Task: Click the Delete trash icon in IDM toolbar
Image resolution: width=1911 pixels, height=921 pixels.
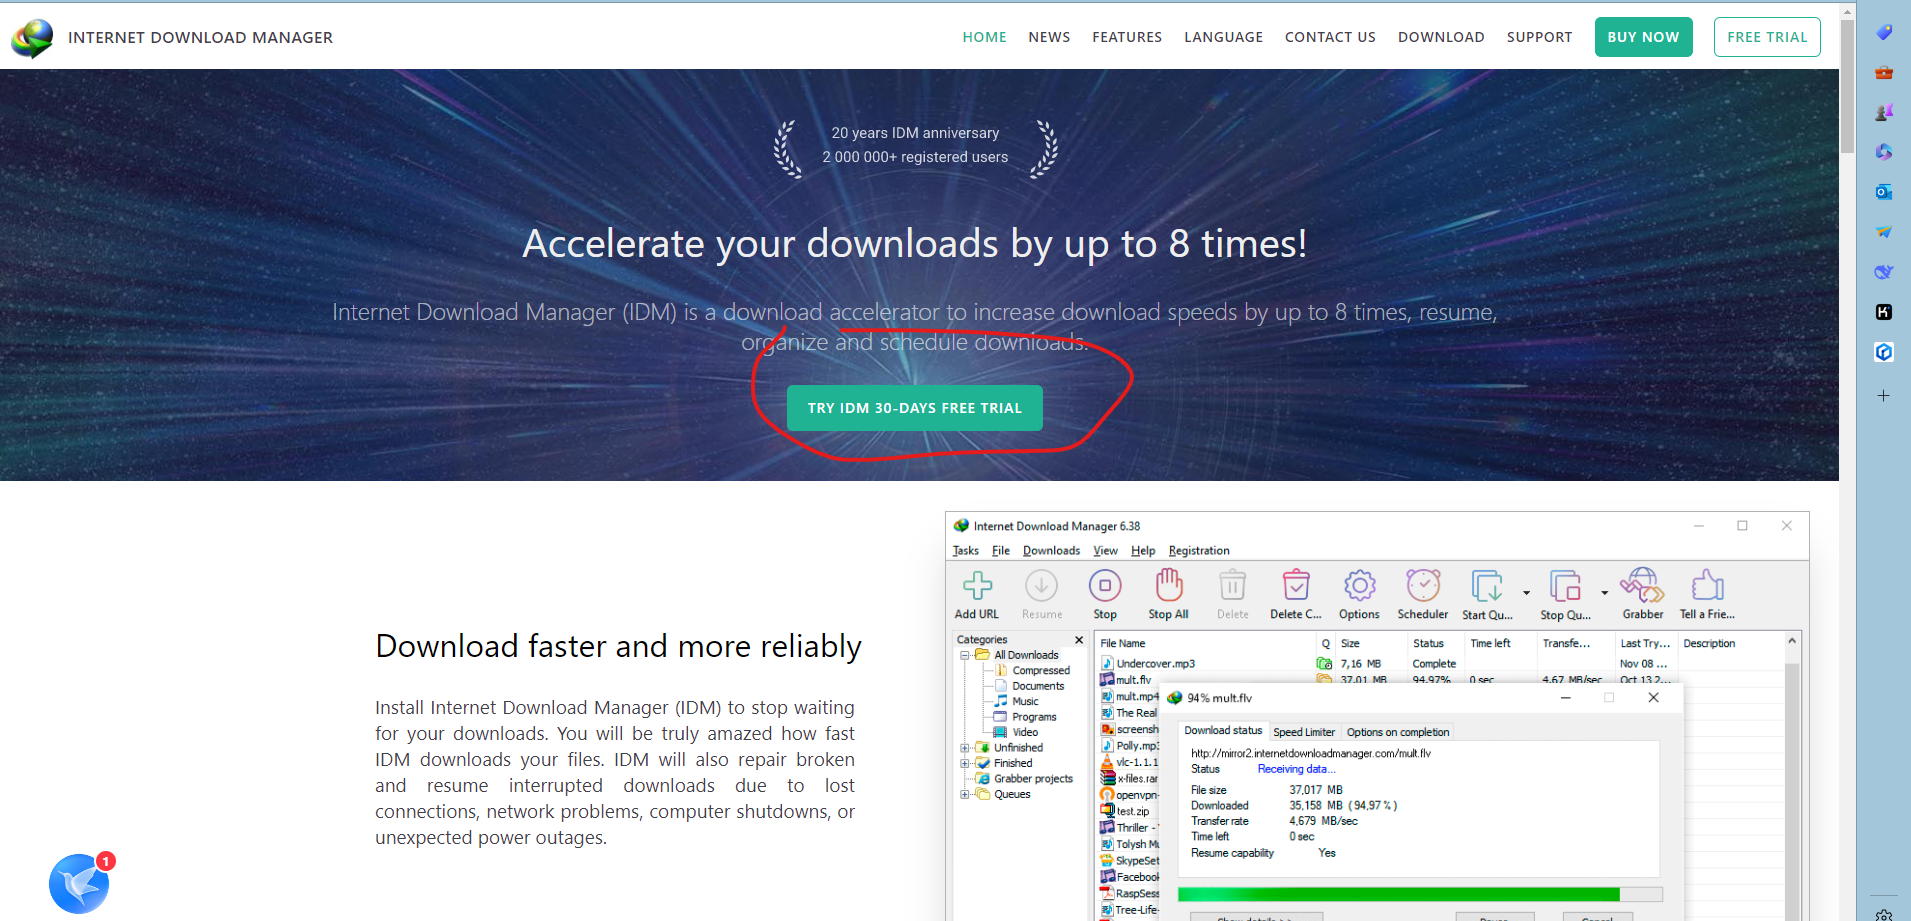Action: tap(1233, 586)
